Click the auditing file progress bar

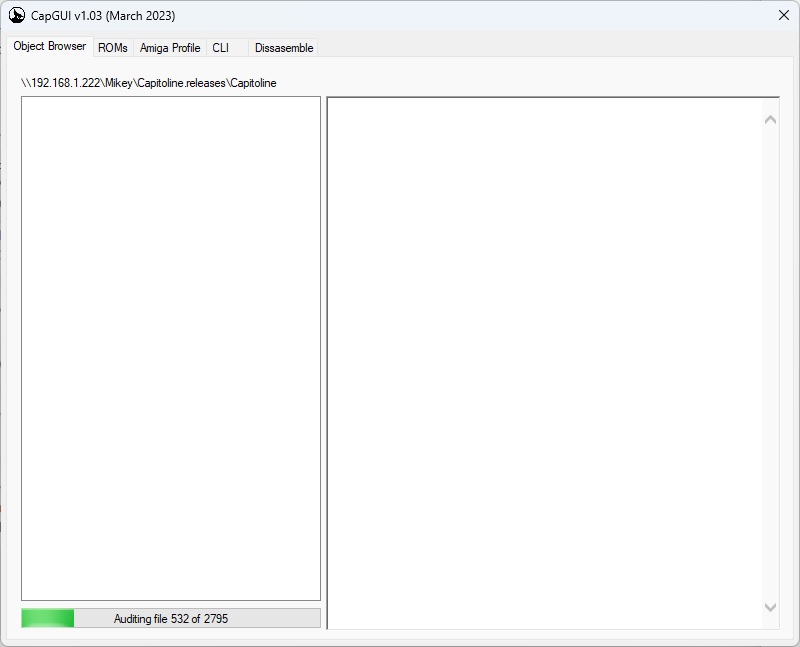[x=171, y=618]
